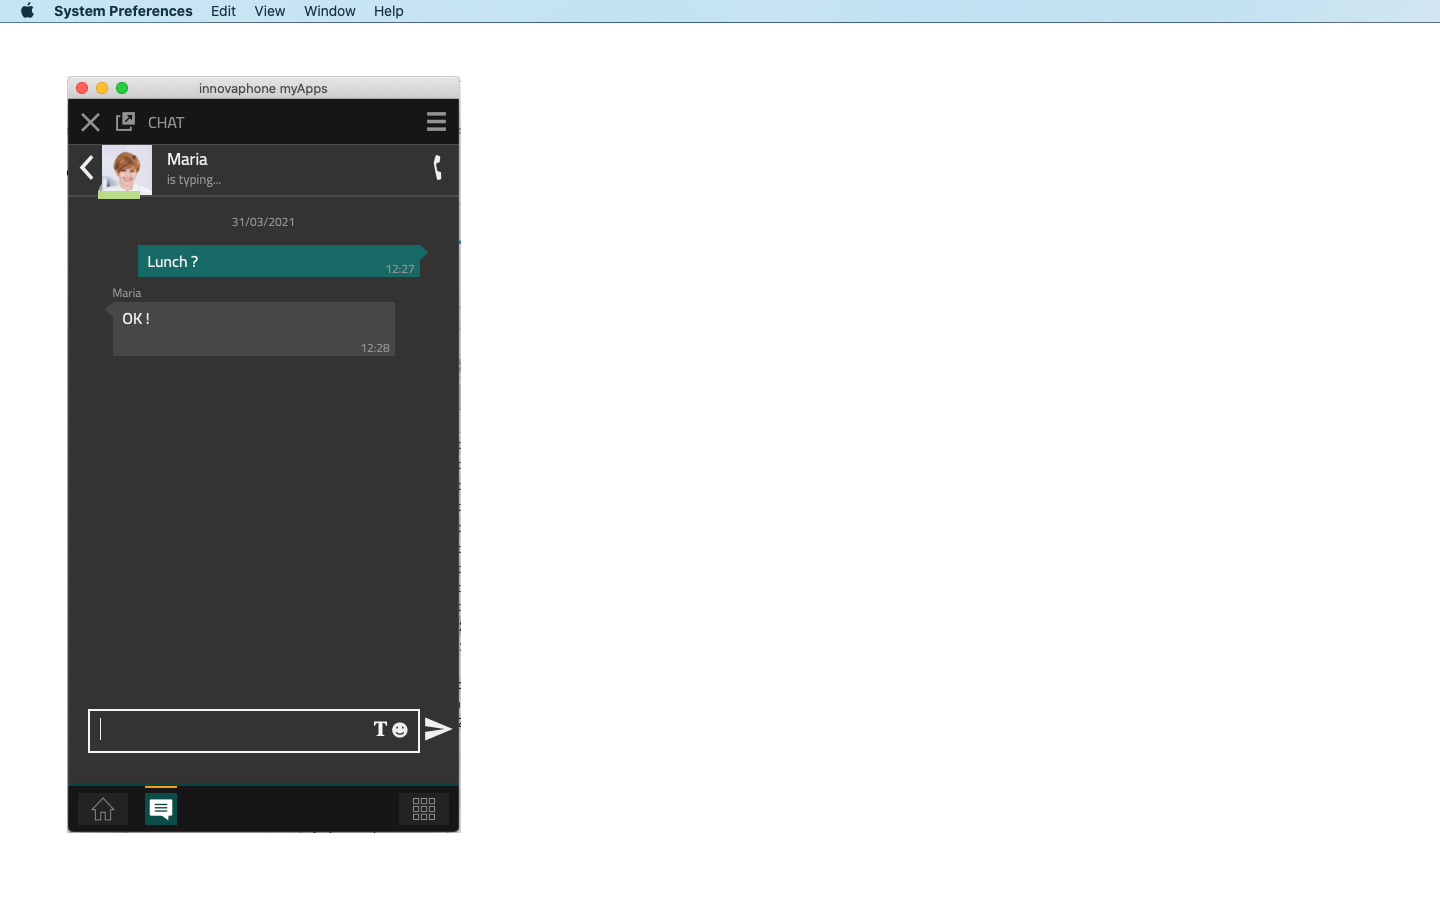Minimize the innovaphone myApps window
The image size is (1440, 900).
pyautogui.click(x=102, y=88)
